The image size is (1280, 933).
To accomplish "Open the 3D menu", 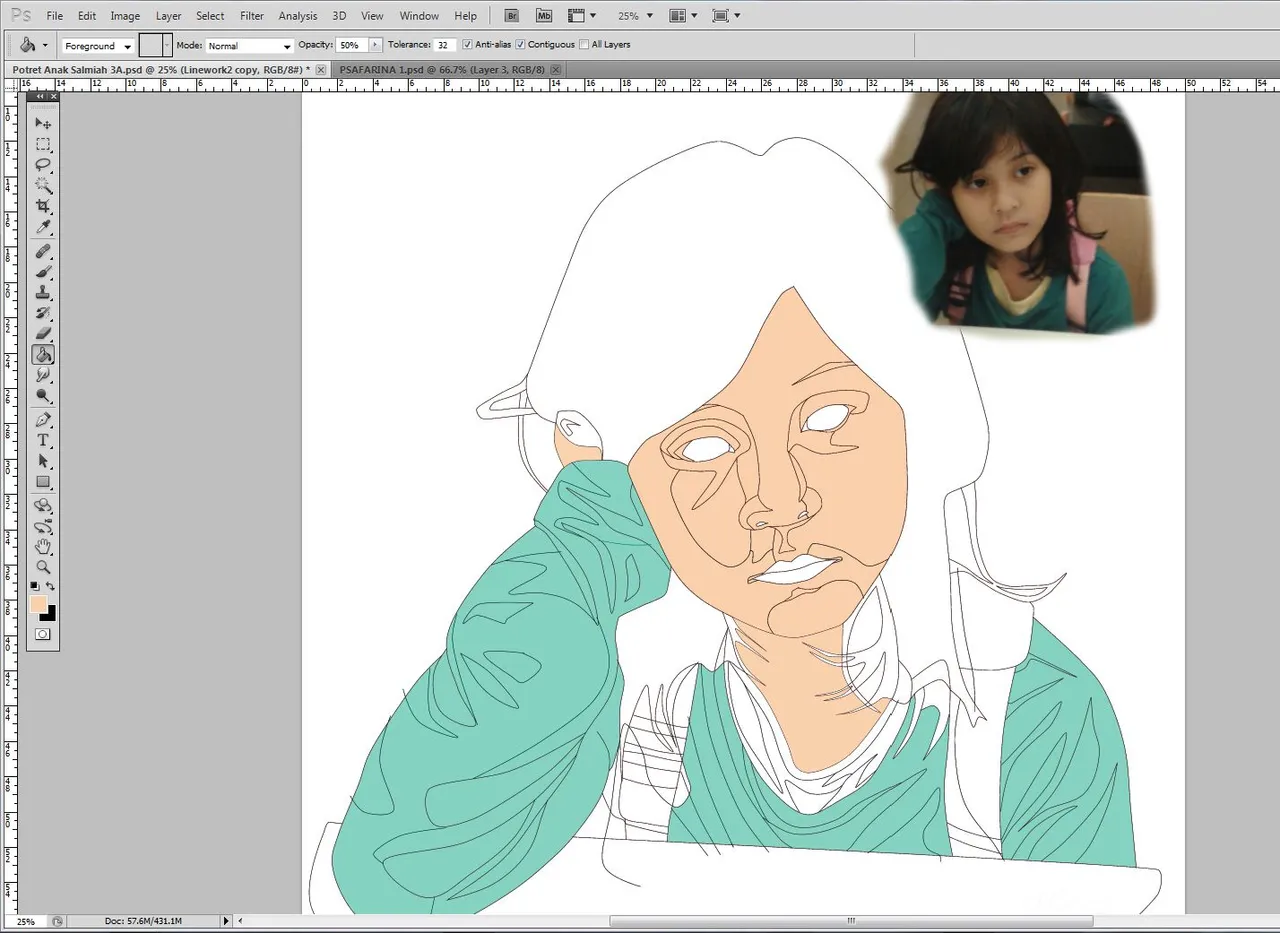I will tap(339, 16).
